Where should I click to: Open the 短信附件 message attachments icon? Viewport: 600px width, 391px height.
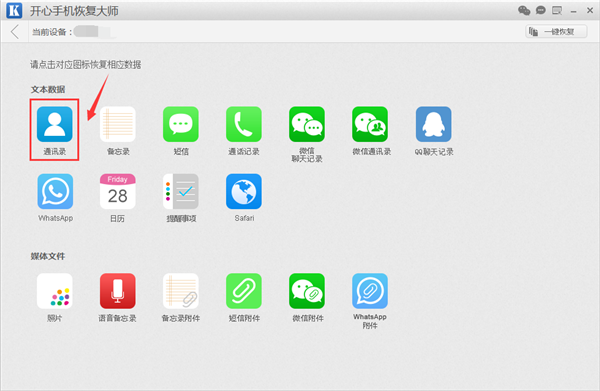244,291
